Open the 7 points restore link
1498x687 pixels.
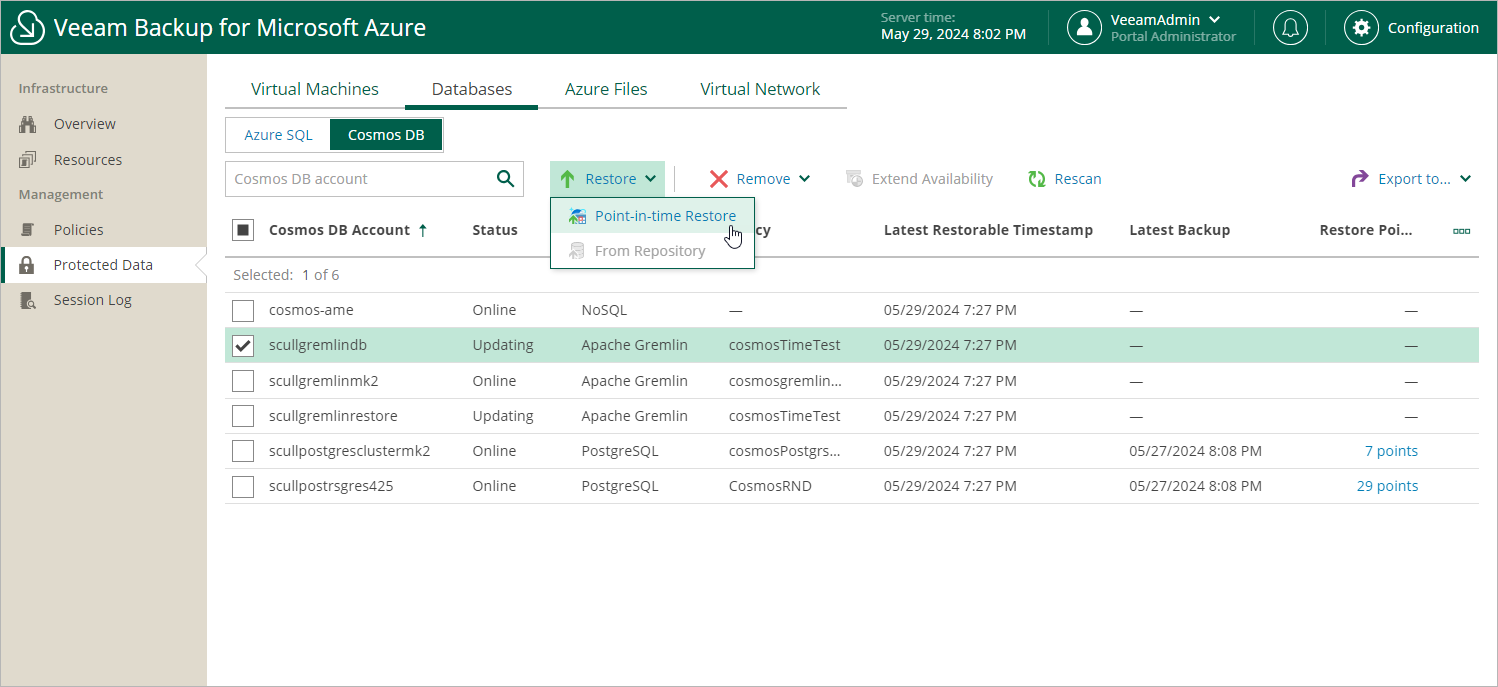(x=1391, y=451)
